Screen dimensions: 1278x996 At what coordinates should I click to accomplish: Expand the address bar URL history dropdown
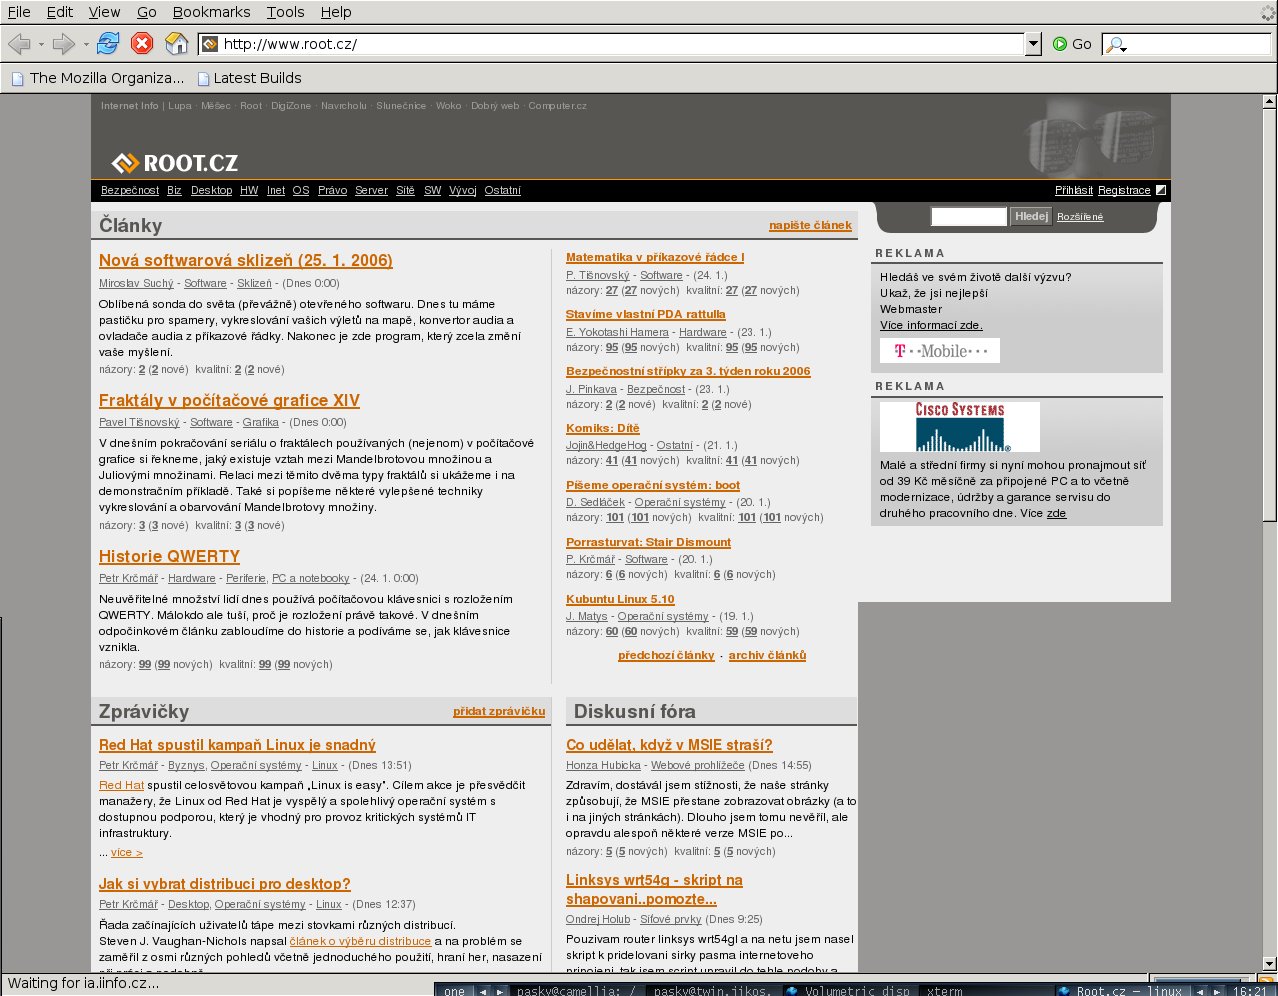click(x=1033, y=44)
